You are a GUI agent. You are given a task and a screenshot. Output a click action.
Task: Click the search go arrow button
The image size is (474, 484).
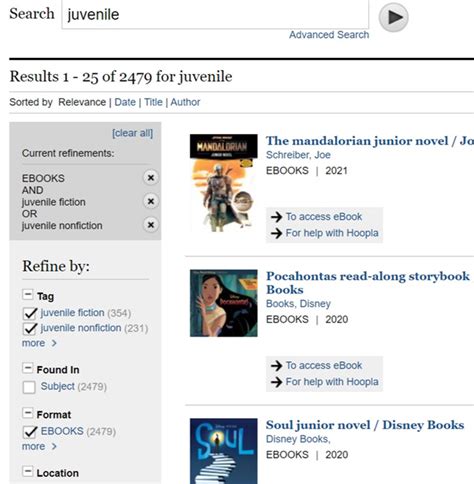[393, 17]
